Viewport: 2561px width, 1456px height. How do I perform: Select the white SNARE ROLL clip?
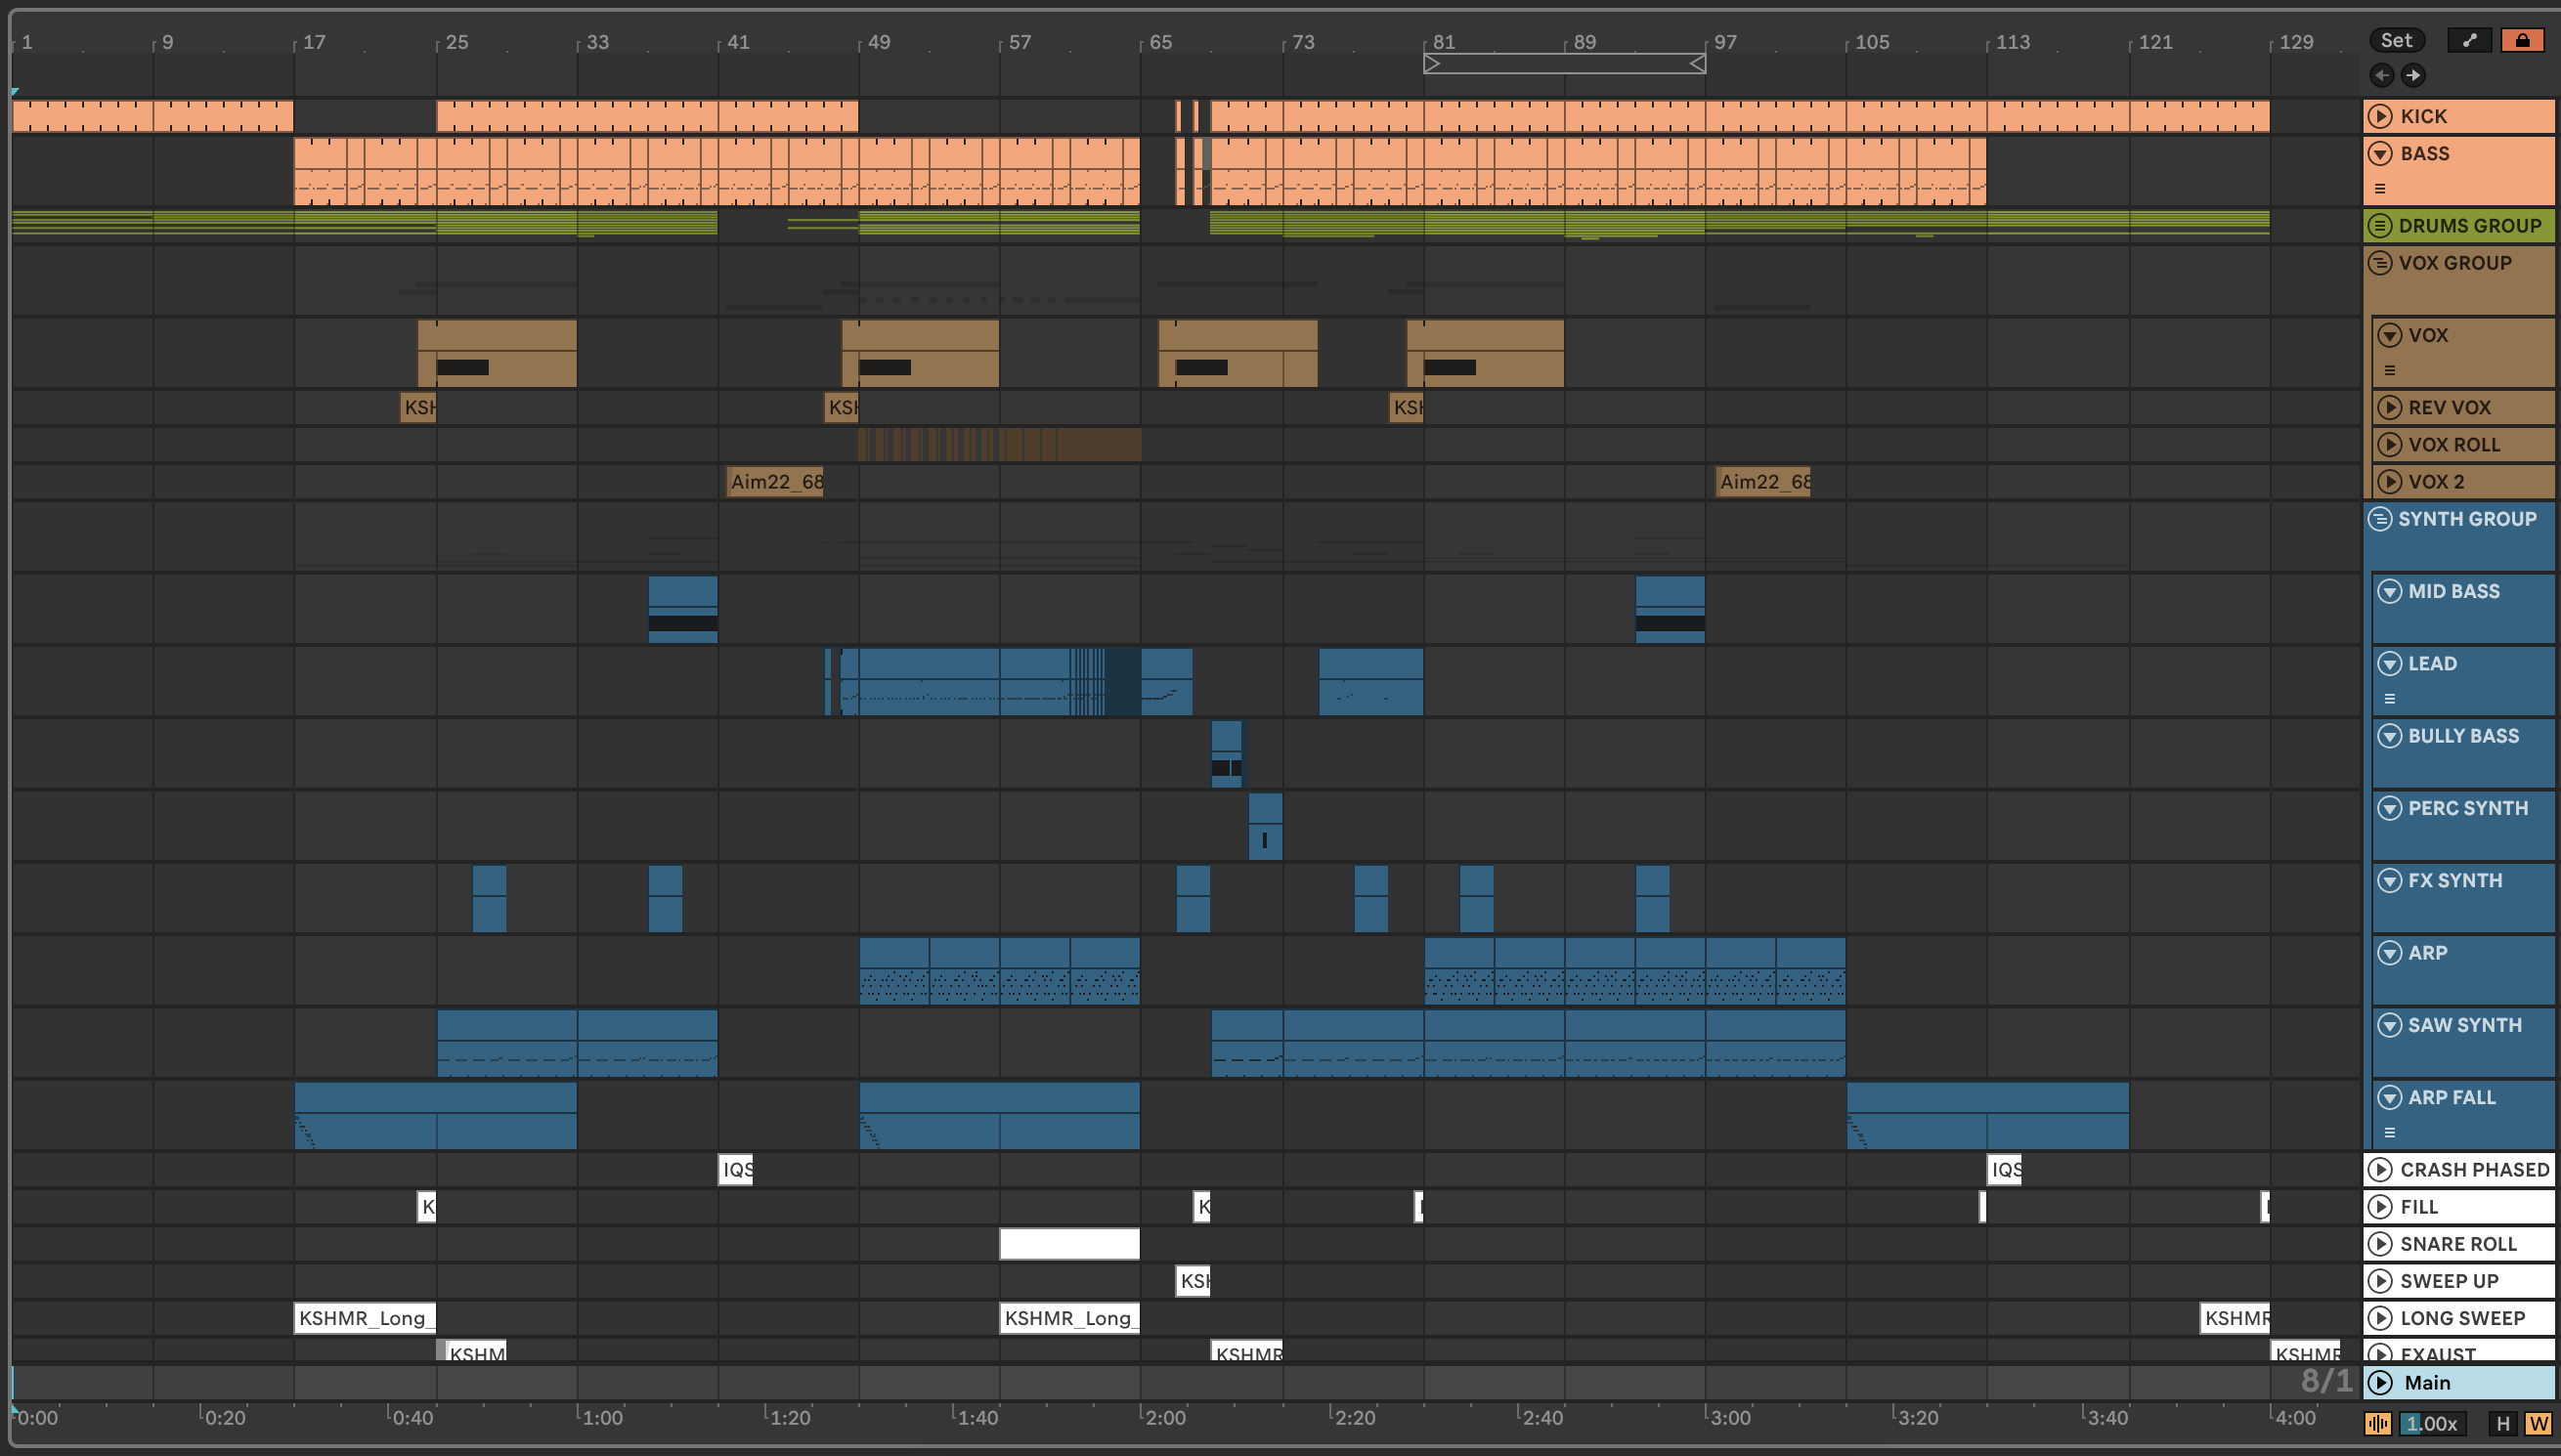1069,1243
